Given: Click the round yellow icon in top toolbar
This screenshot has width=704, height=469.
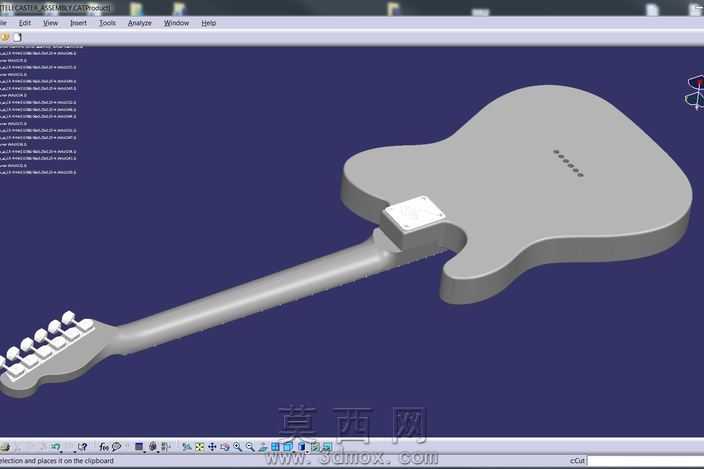Looking at the screenshot, I should pyautogui.click(x=5, y=37).
